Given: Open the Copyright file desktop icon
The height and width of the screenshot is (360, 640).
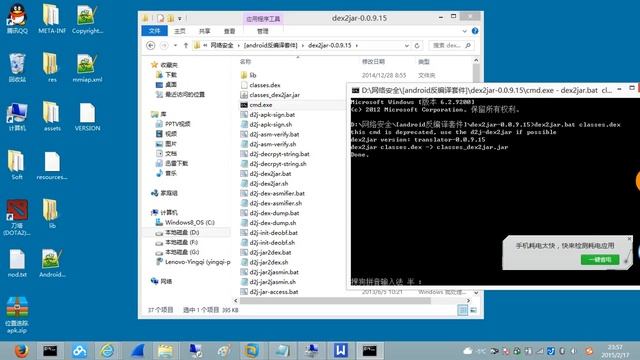Looking at the screenshot, I should [x=87, y=19].
